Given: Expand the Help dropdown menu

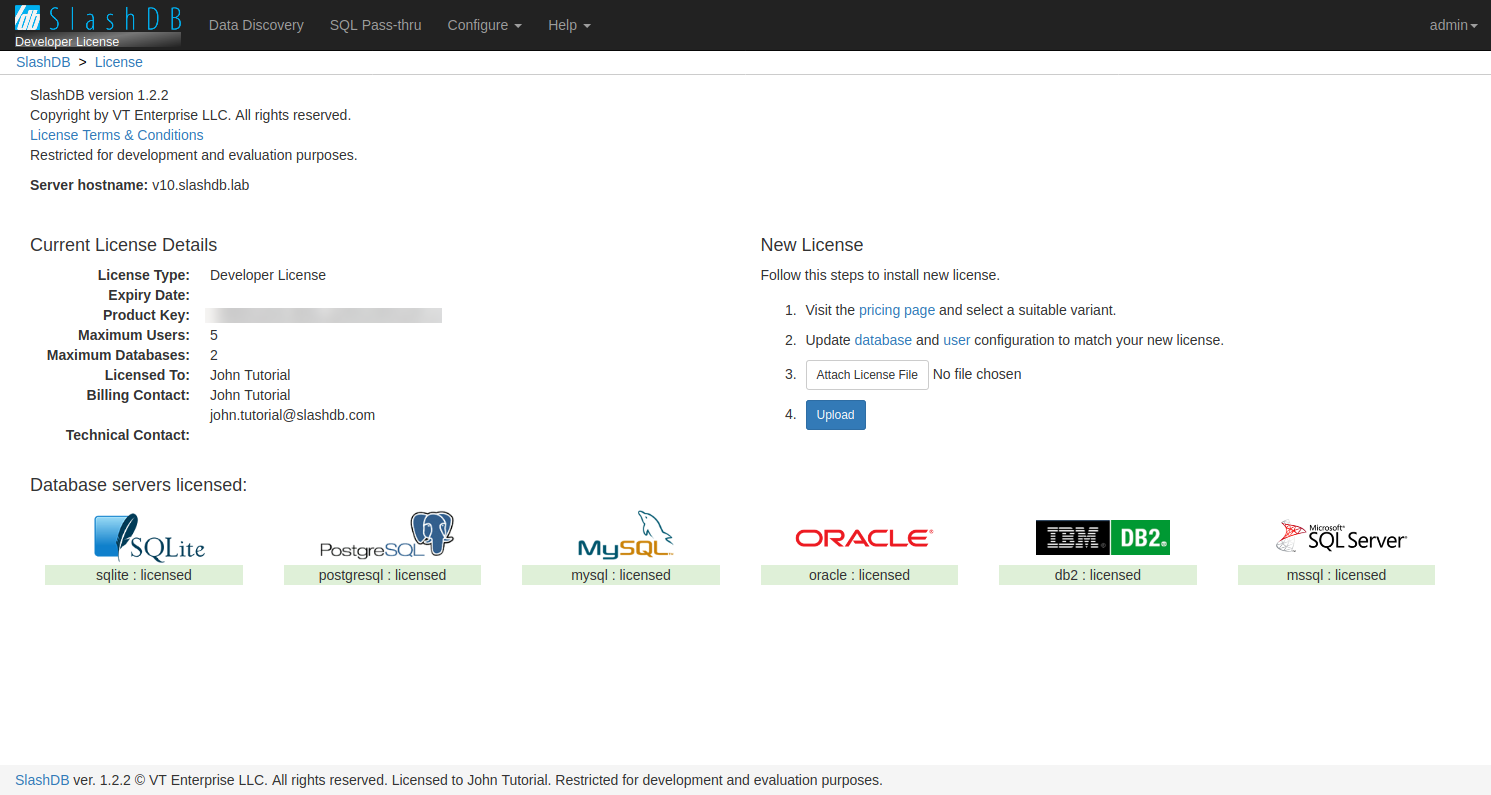Looking at the screenshot, I should pos(569,25).
